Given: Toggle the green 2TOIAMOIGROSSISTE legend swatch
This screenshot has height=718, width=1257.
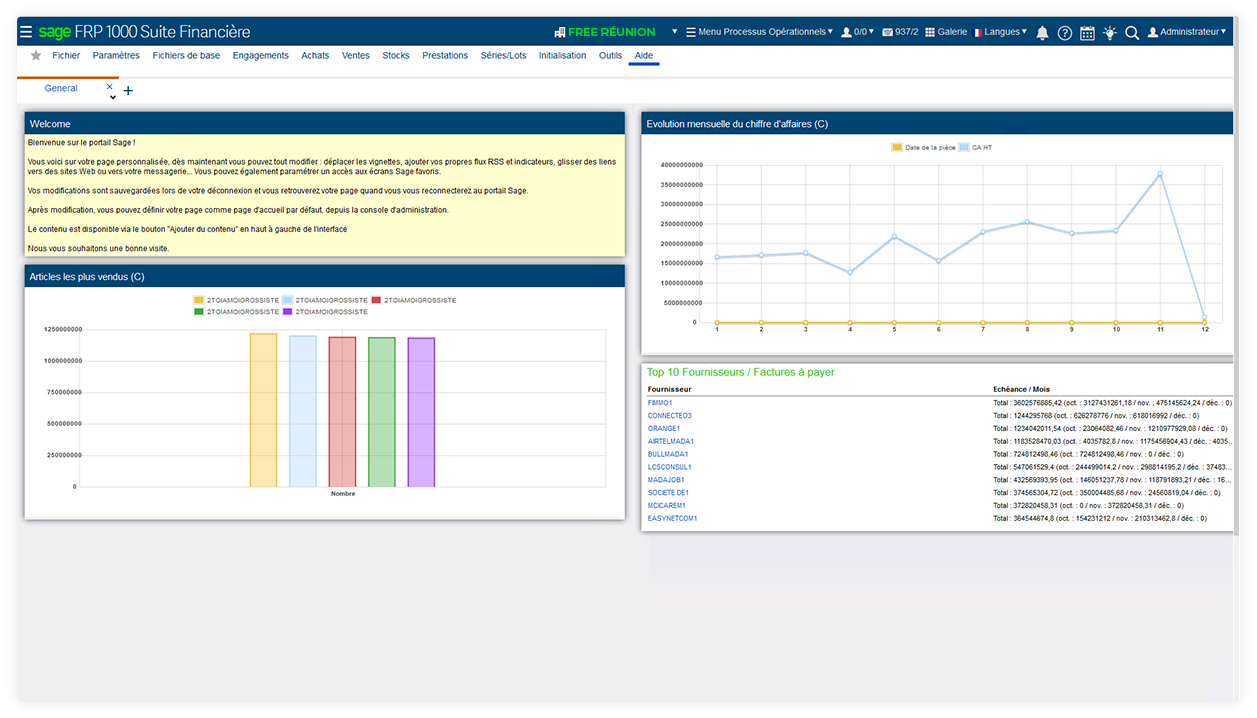Looking at the screenshot, I should tap(199, 312).
